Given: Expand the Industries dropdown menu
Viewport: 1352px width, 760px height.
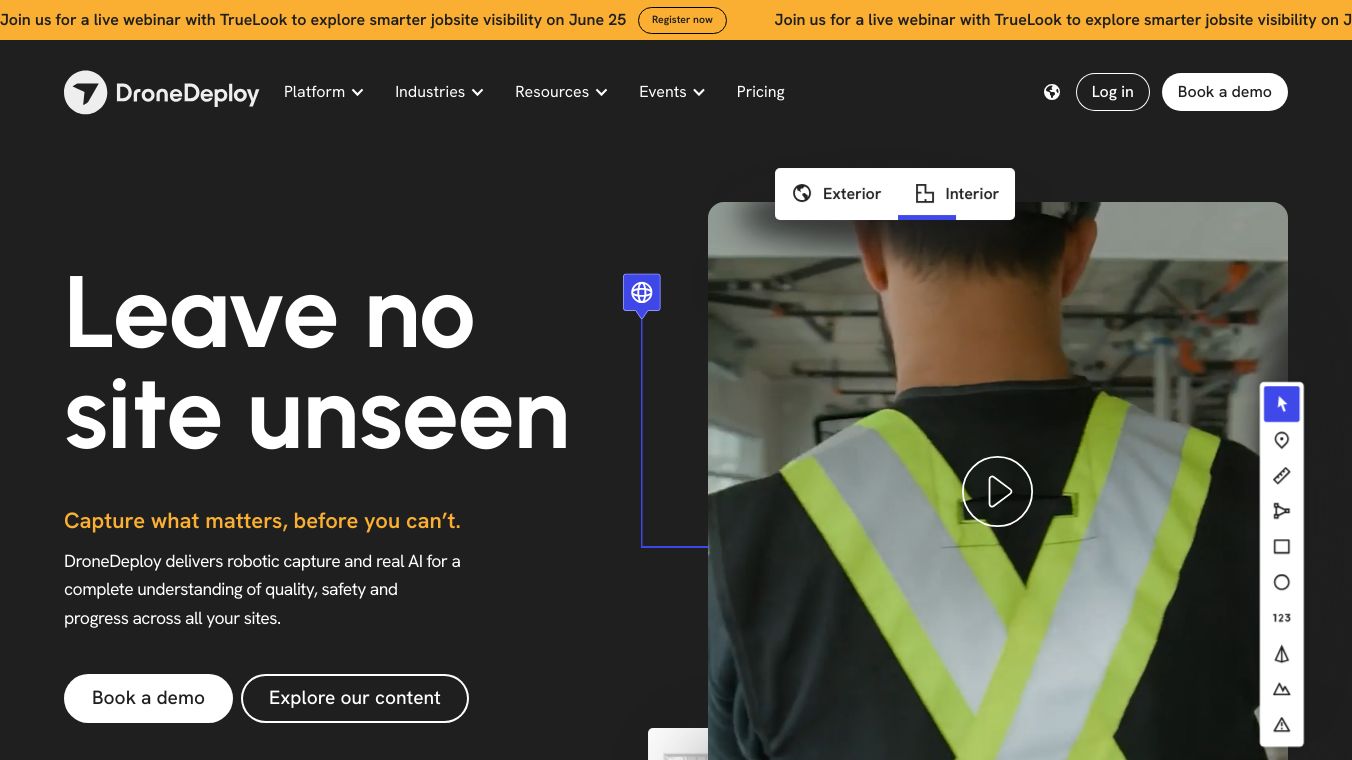Looking at the screenshot, I should tap(439, 92).
